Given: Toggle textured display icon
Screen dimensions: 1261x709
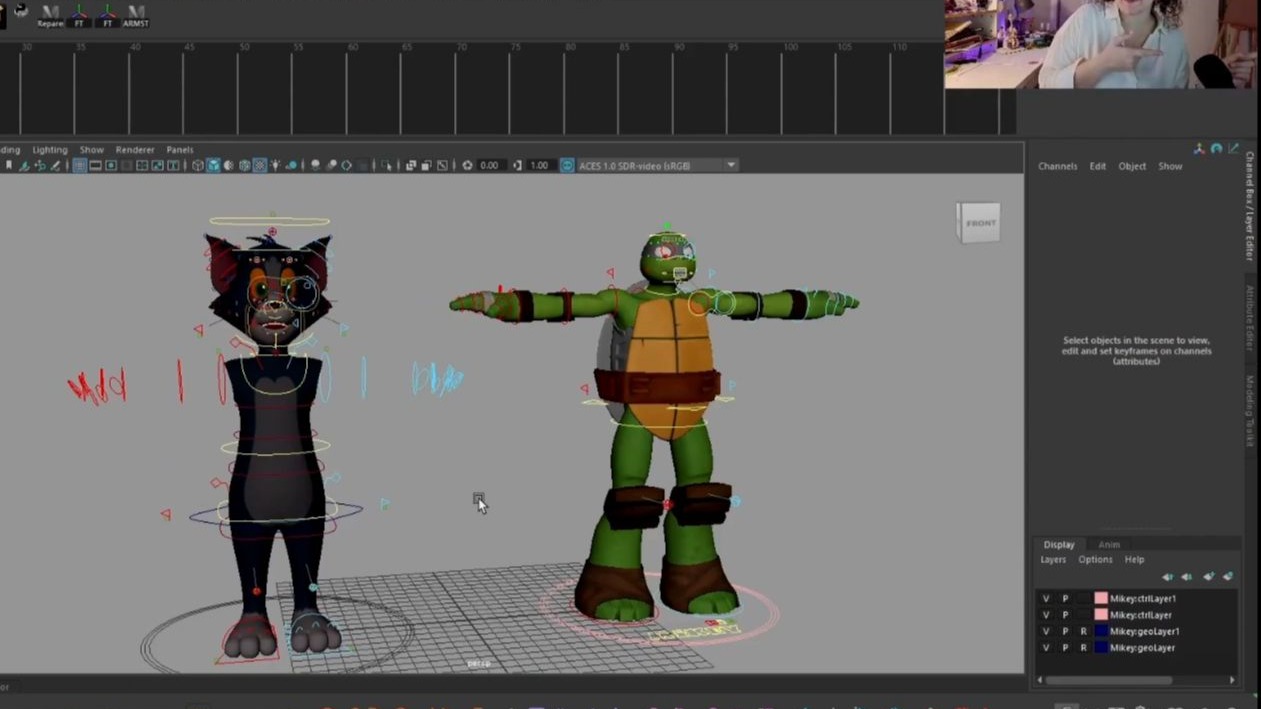Looking at the screenshot, I should [x=259, y=165].
